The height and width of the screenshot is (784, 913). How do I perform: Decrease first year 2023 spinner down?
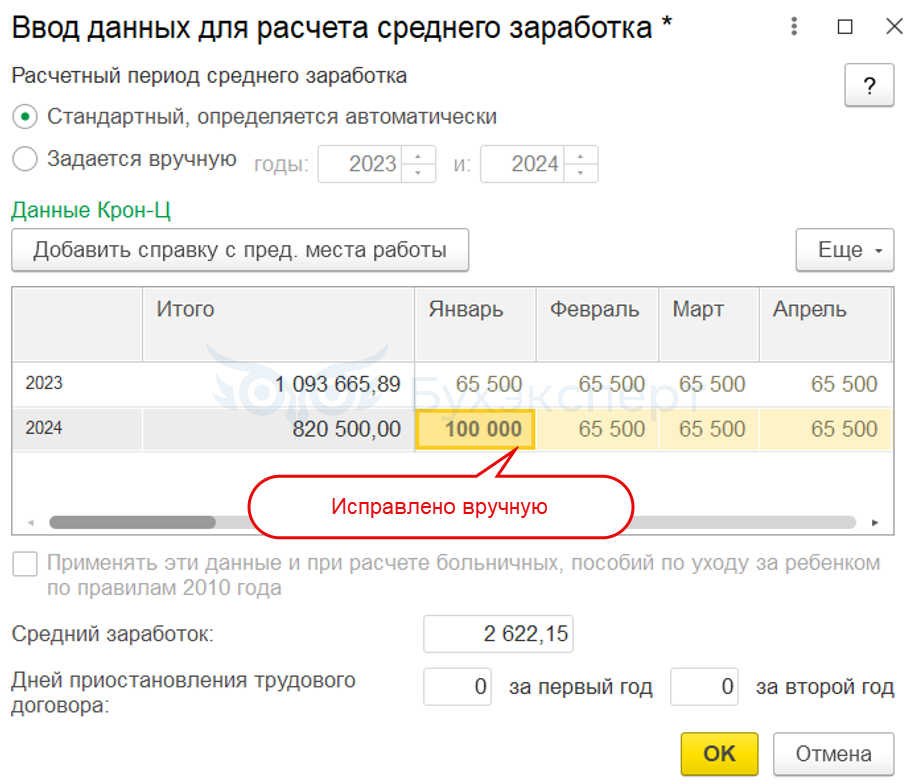(x=418, y=172)
